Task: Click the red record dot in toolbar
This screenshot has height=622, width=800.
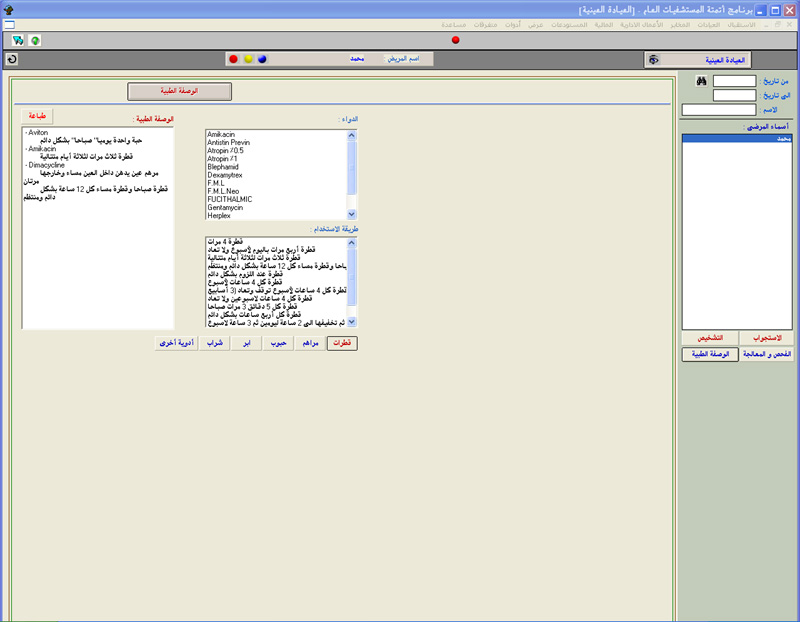Action: [456, 40]
